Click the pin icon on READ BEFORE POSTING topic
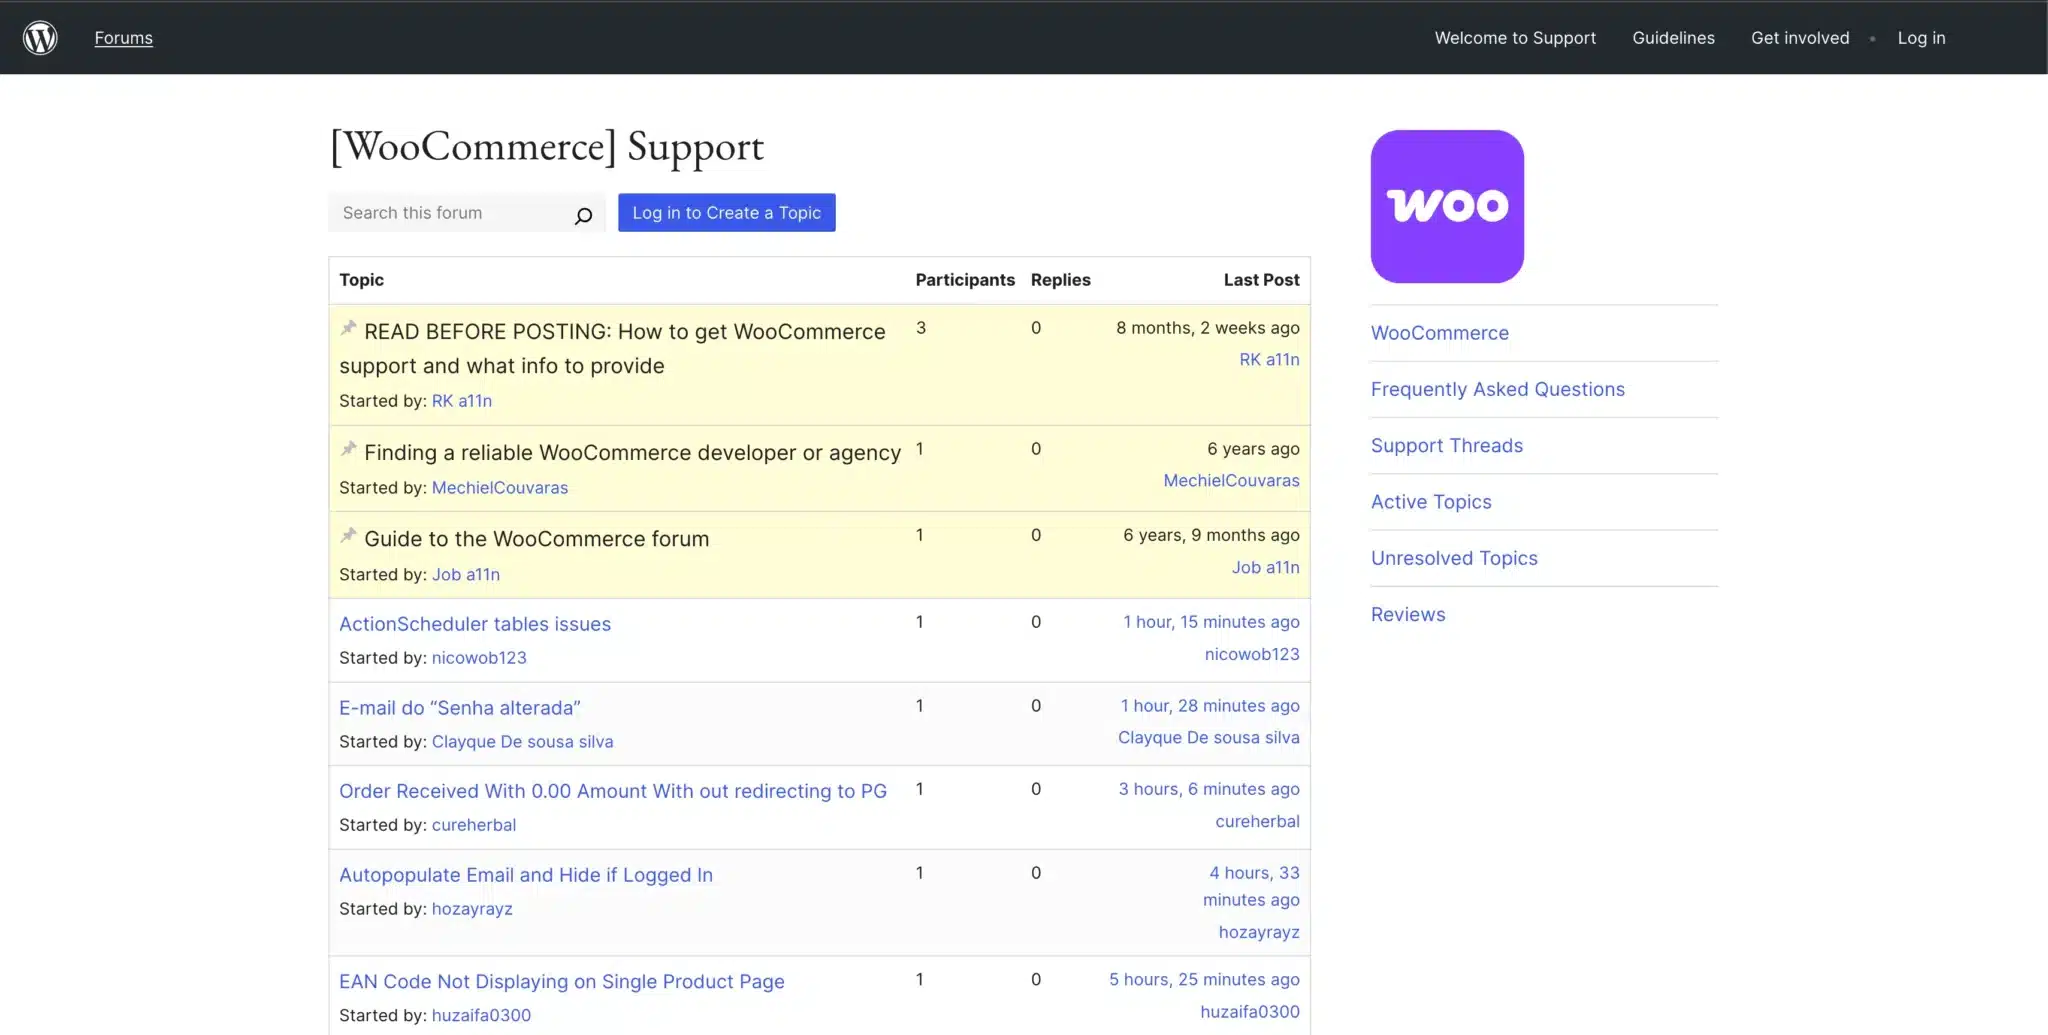Screen dimensions: 2048x1035 348,326
